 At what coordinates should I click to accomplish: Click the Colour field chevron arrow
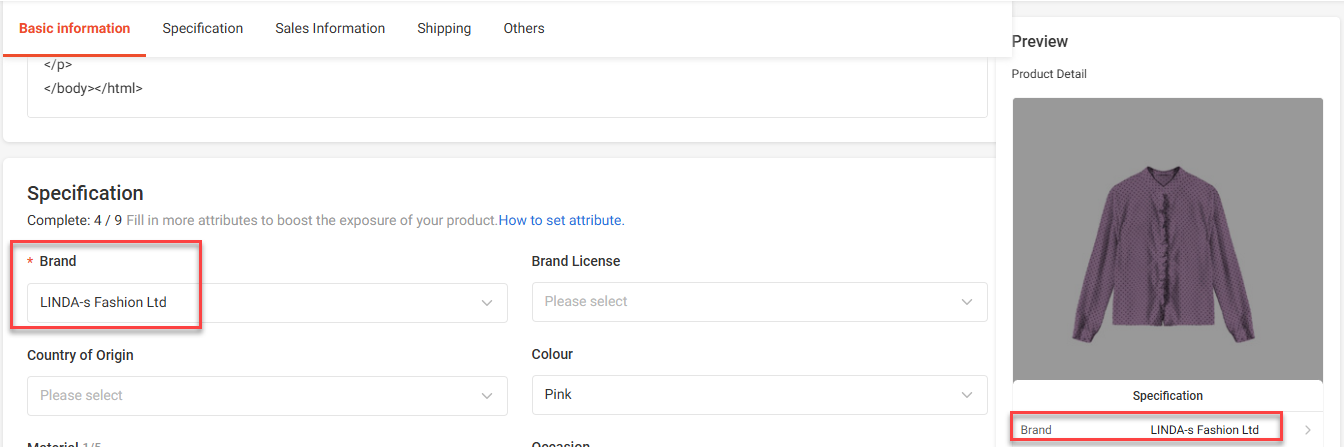tap(967, 395)
